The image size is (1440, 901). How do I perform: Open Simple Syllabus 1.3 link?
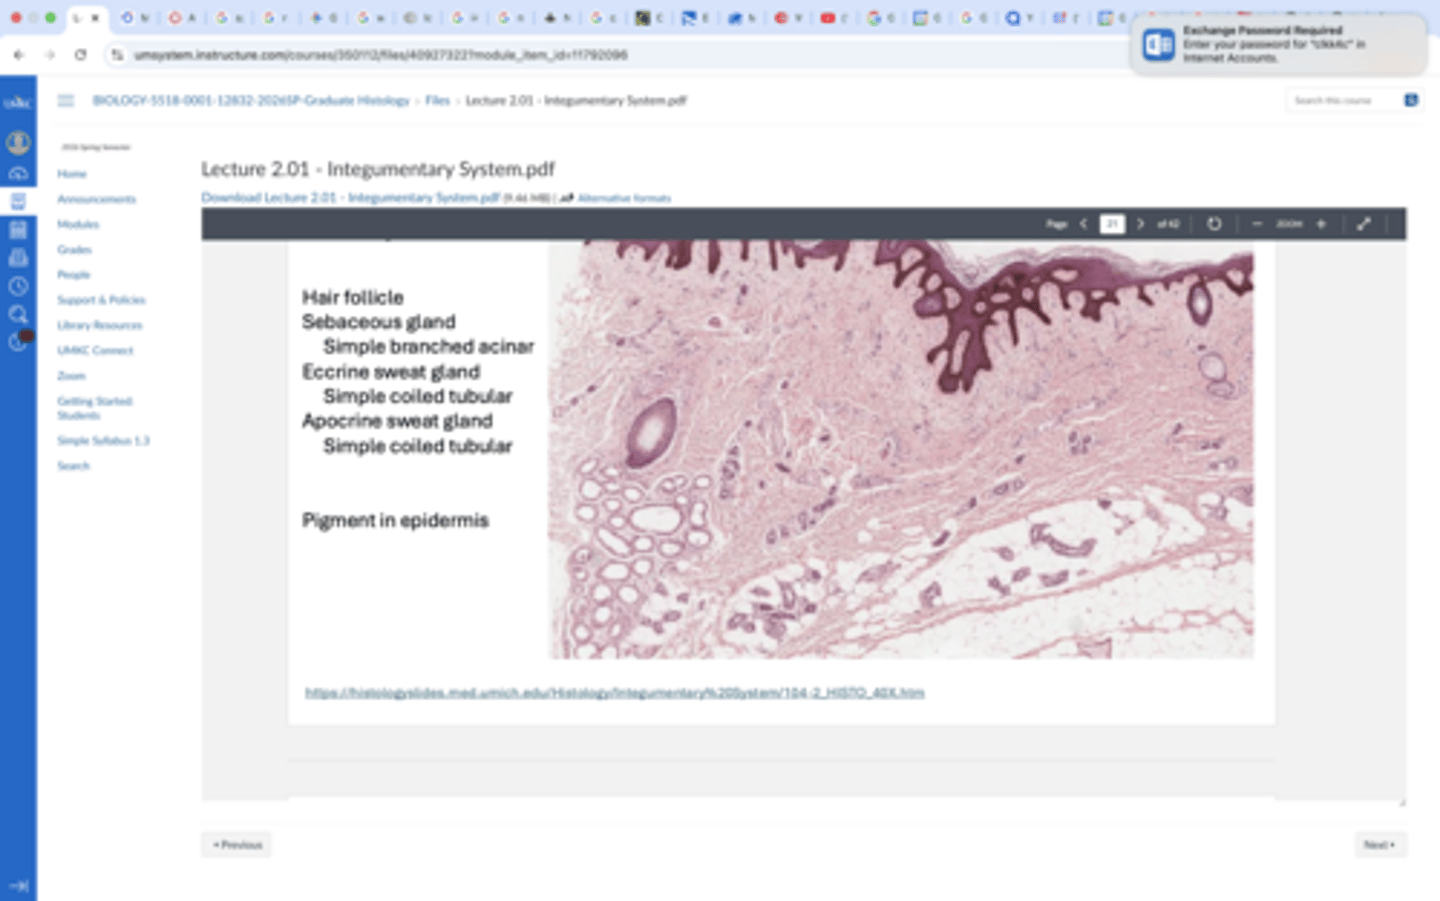103,440
